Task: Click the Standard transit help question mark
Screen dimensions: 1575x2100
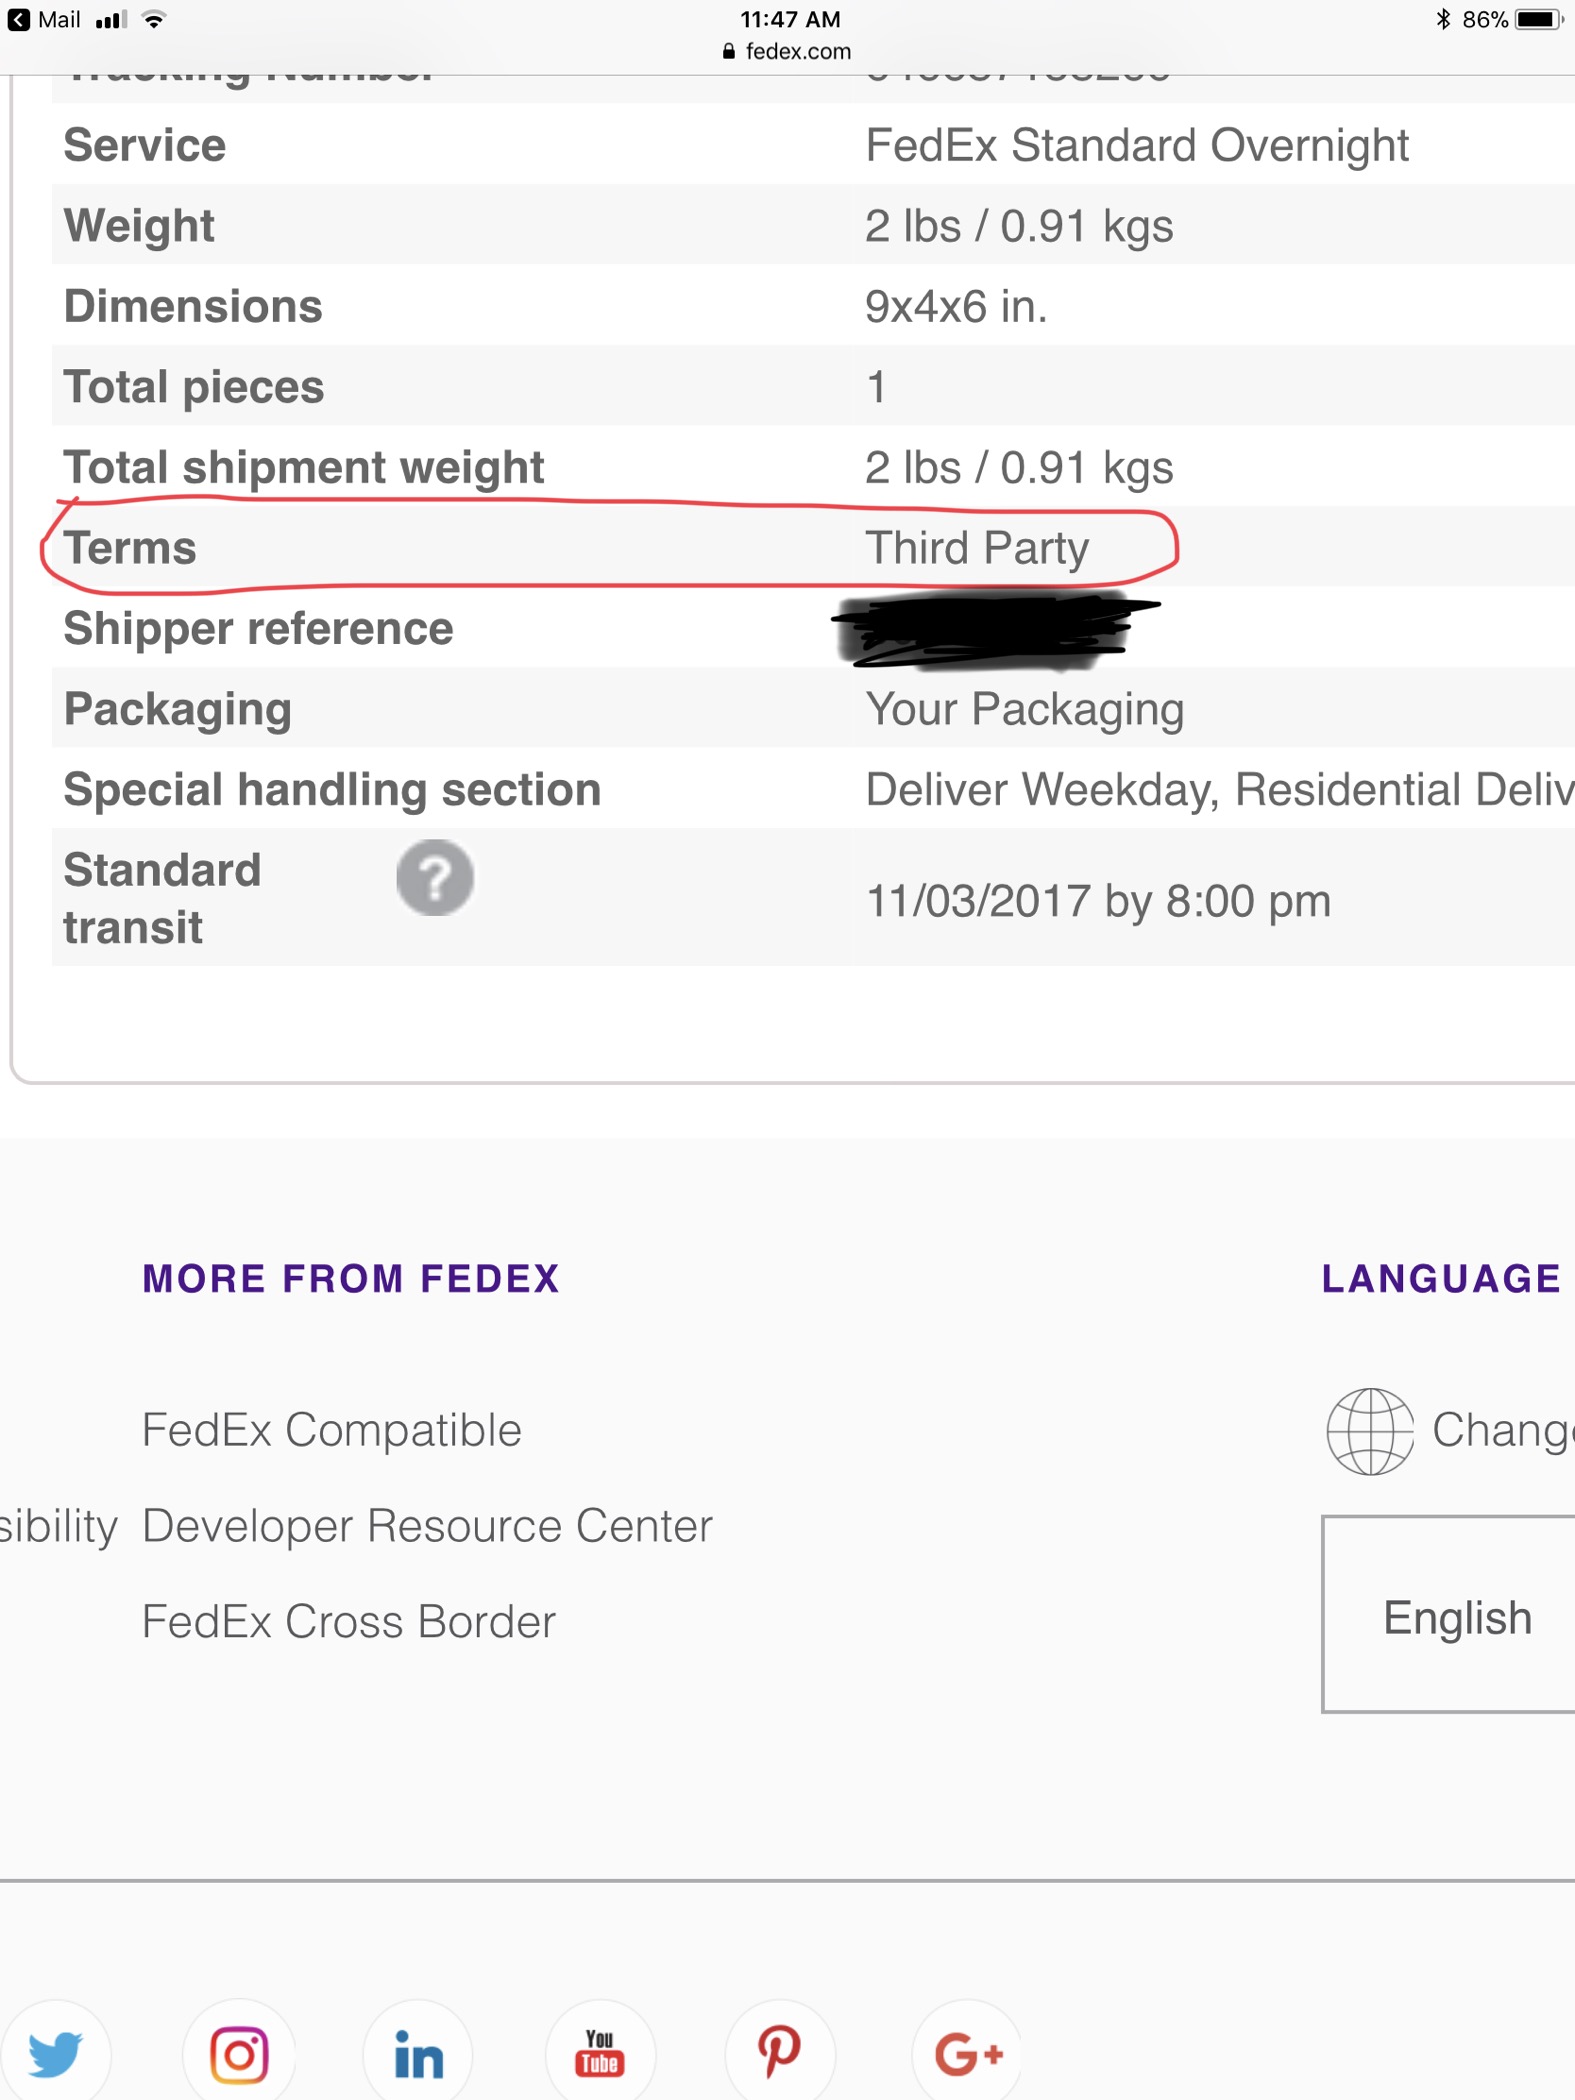Action: click(x=435, y=877)
